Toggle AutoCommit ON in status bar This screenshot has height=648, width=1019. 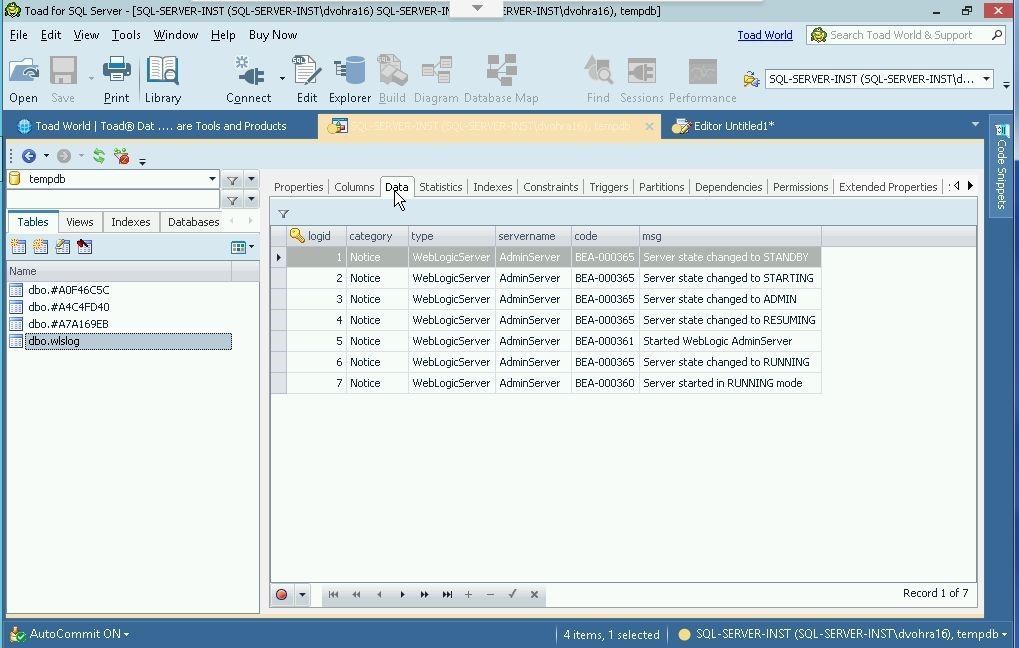click(x=78, y=634)
